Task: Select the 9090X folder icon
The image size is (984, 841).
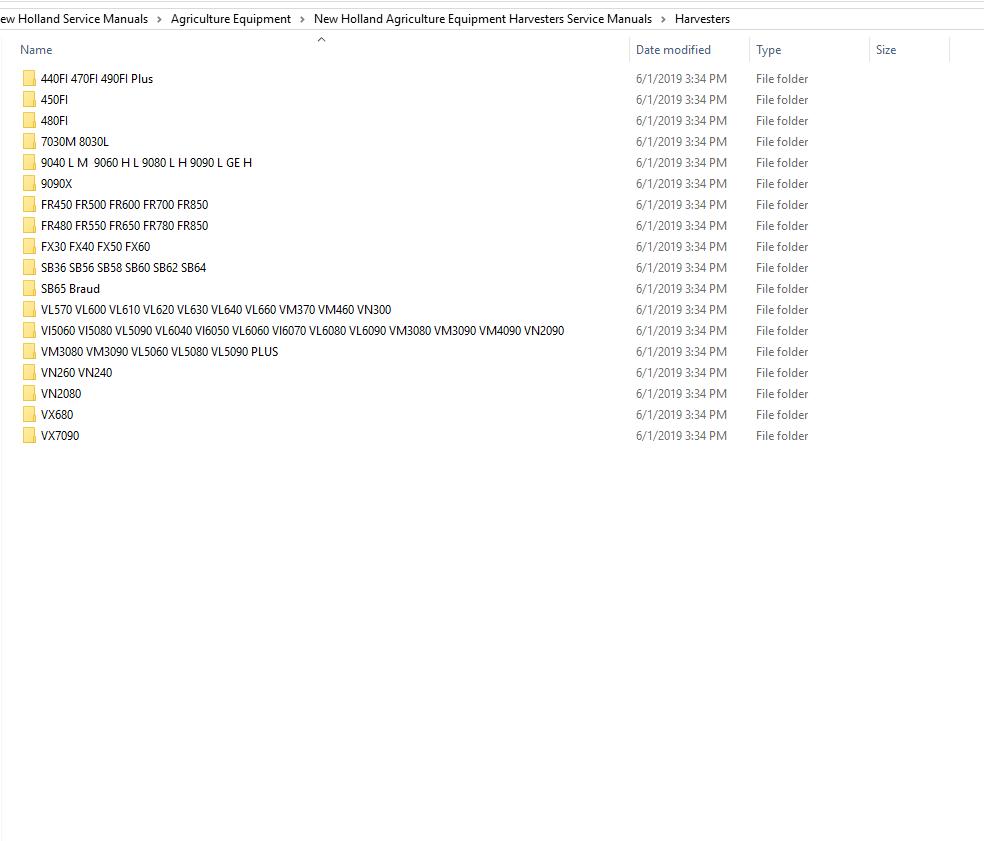Action: coord(29,184)
